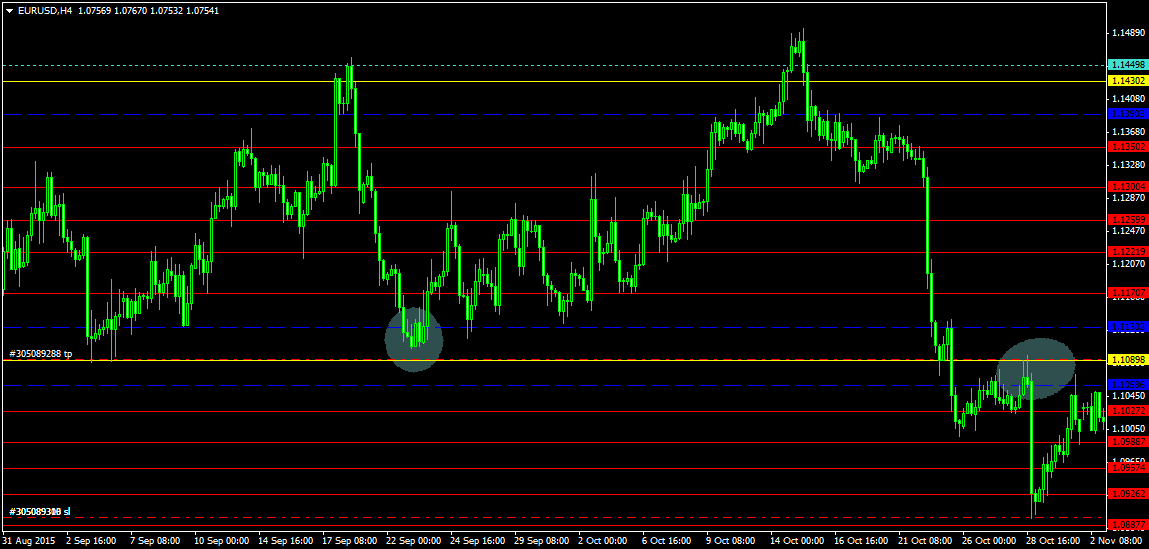
Task: Click the 22 Sep 00:00 time label
Action: click(x=414, y=541)
